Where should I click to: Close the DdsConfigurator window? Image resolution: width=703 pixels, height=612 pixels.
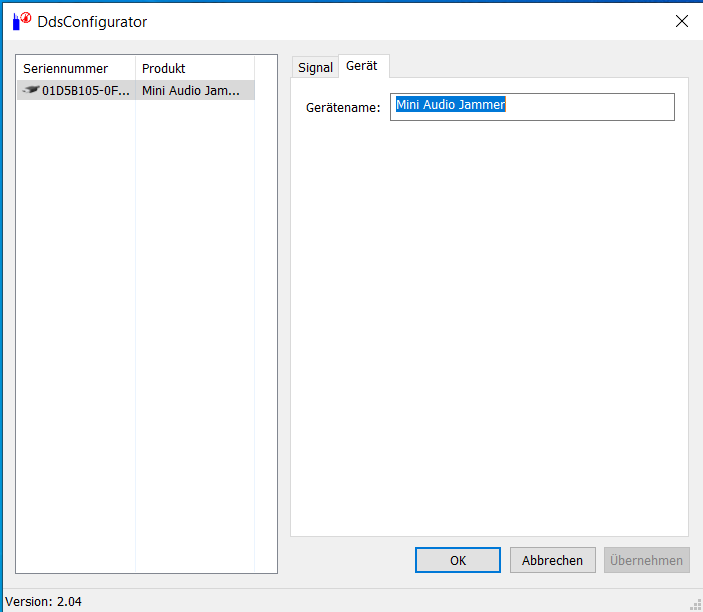coord(682,21)
